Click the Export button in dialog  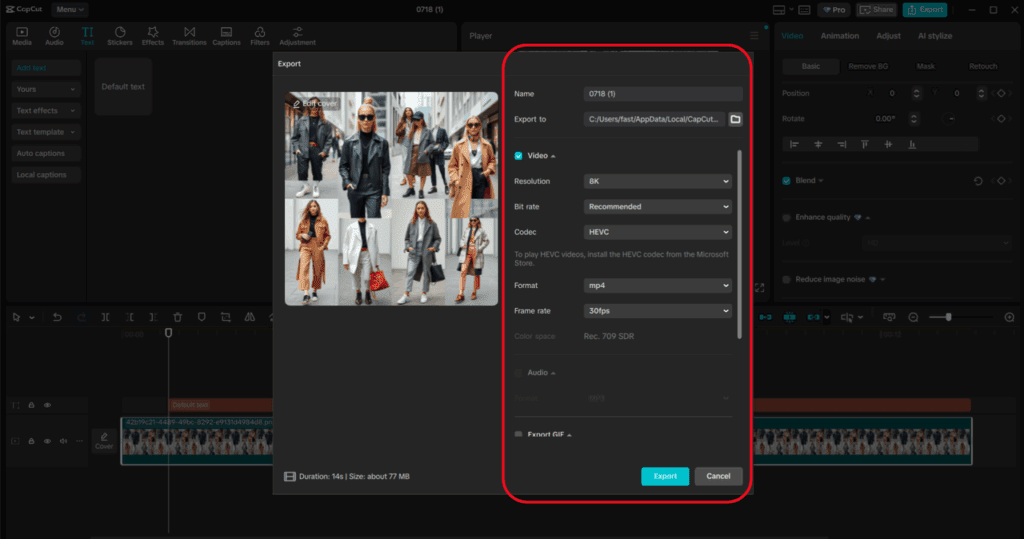pos(665,476)
